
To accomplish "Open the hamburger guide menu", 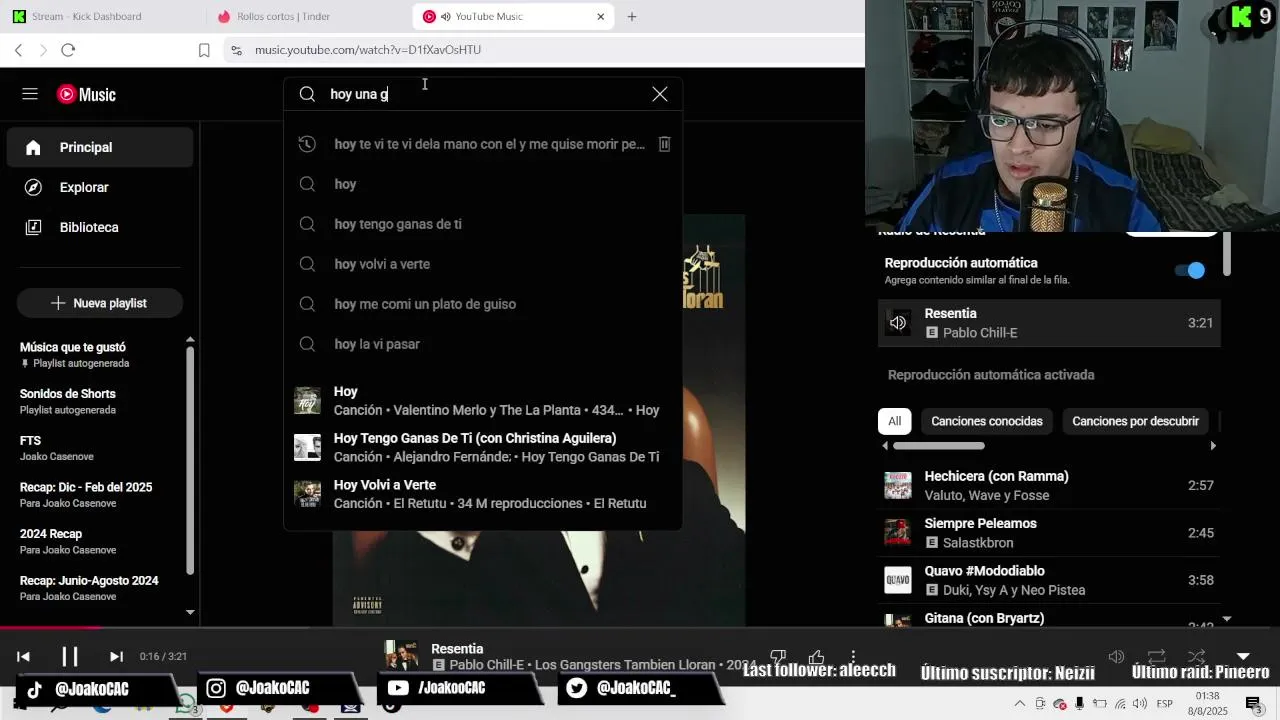I will point(30,94).
